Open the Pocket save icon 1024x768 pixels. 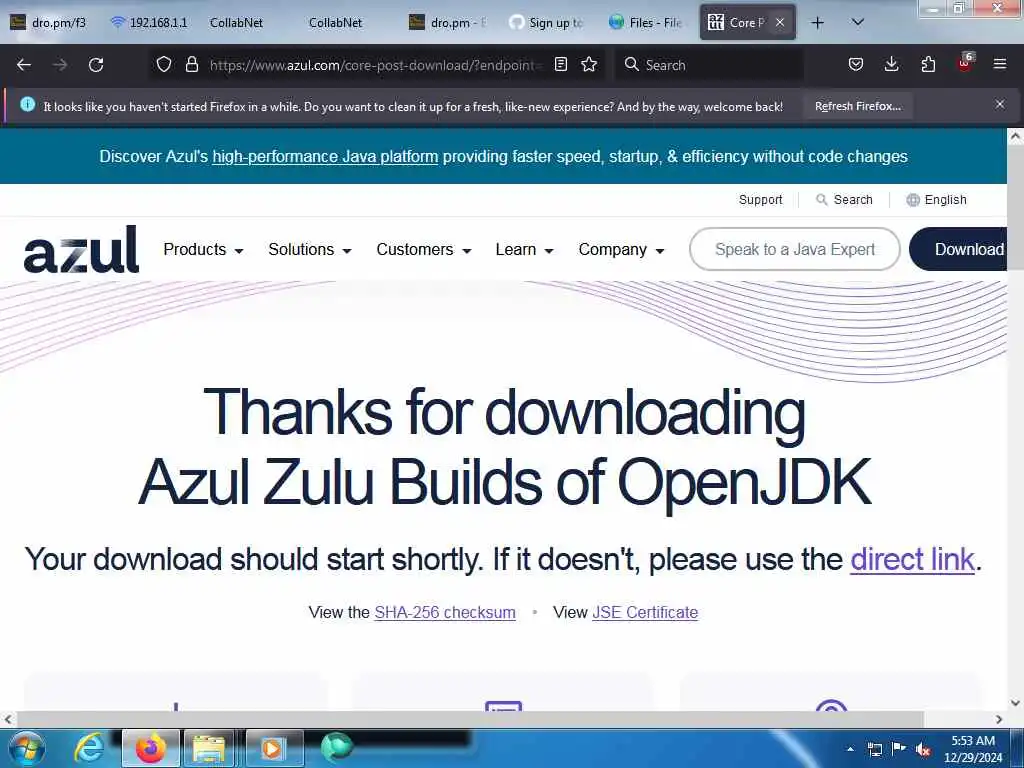pos(856,65)
